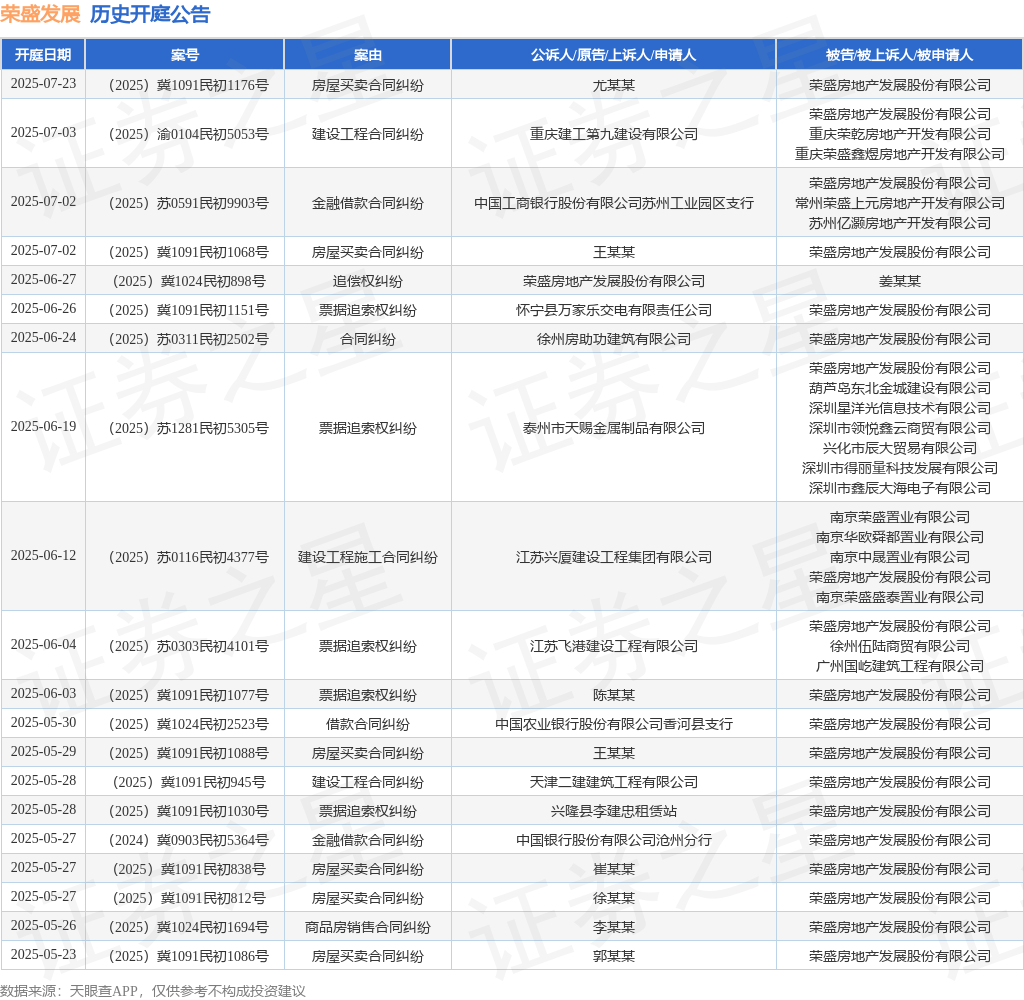
Task: Click plaintiff '重庆建工第九建设有限公司'
Action: pyautogui.click(x=613, y=134)
